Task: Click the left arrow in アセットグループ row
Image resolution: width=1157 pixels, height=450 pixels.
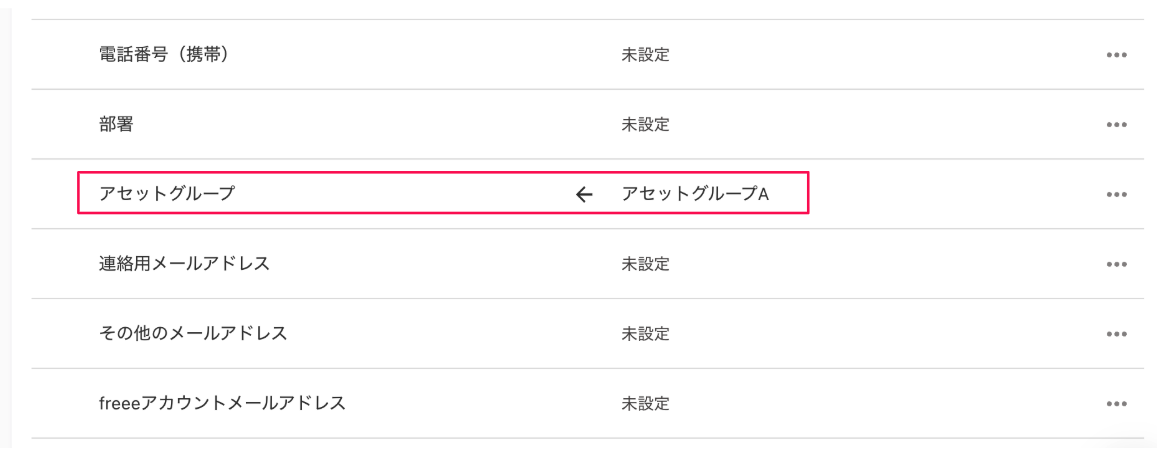Action: pyautogui.click(x=585, y=194)
